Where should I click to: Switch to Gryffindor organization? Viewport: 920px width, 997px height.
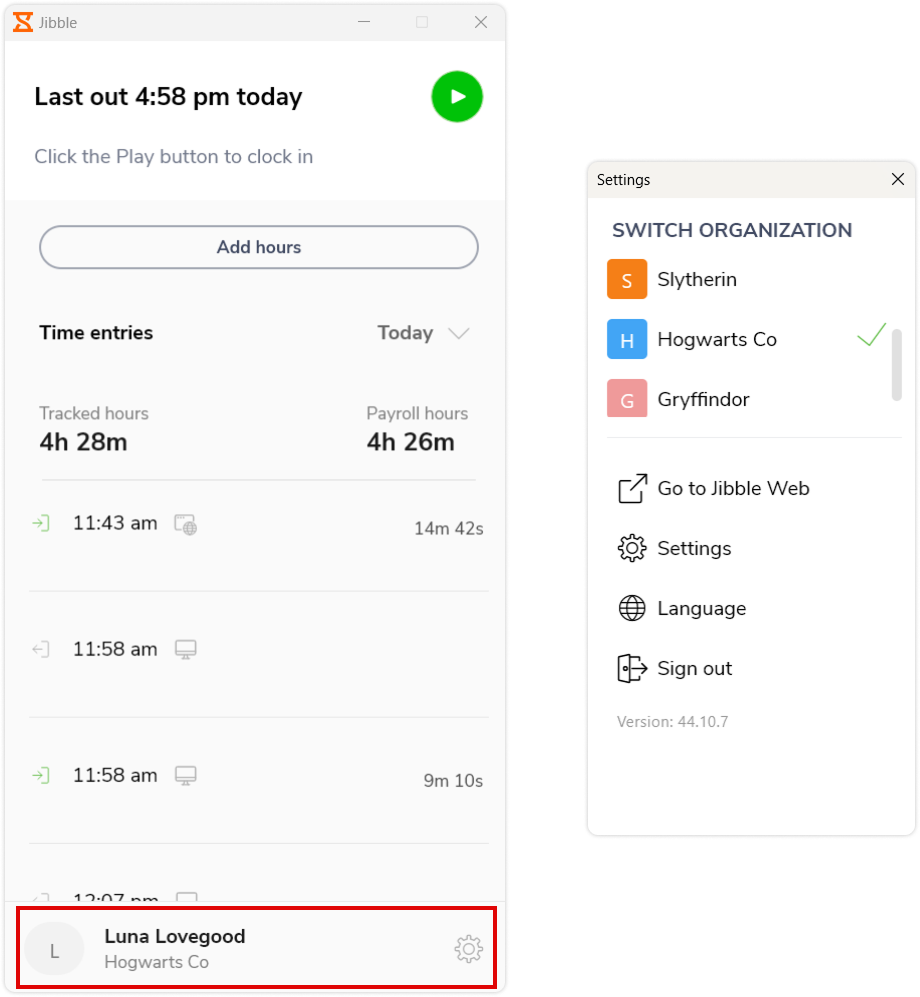pos(748,399)
